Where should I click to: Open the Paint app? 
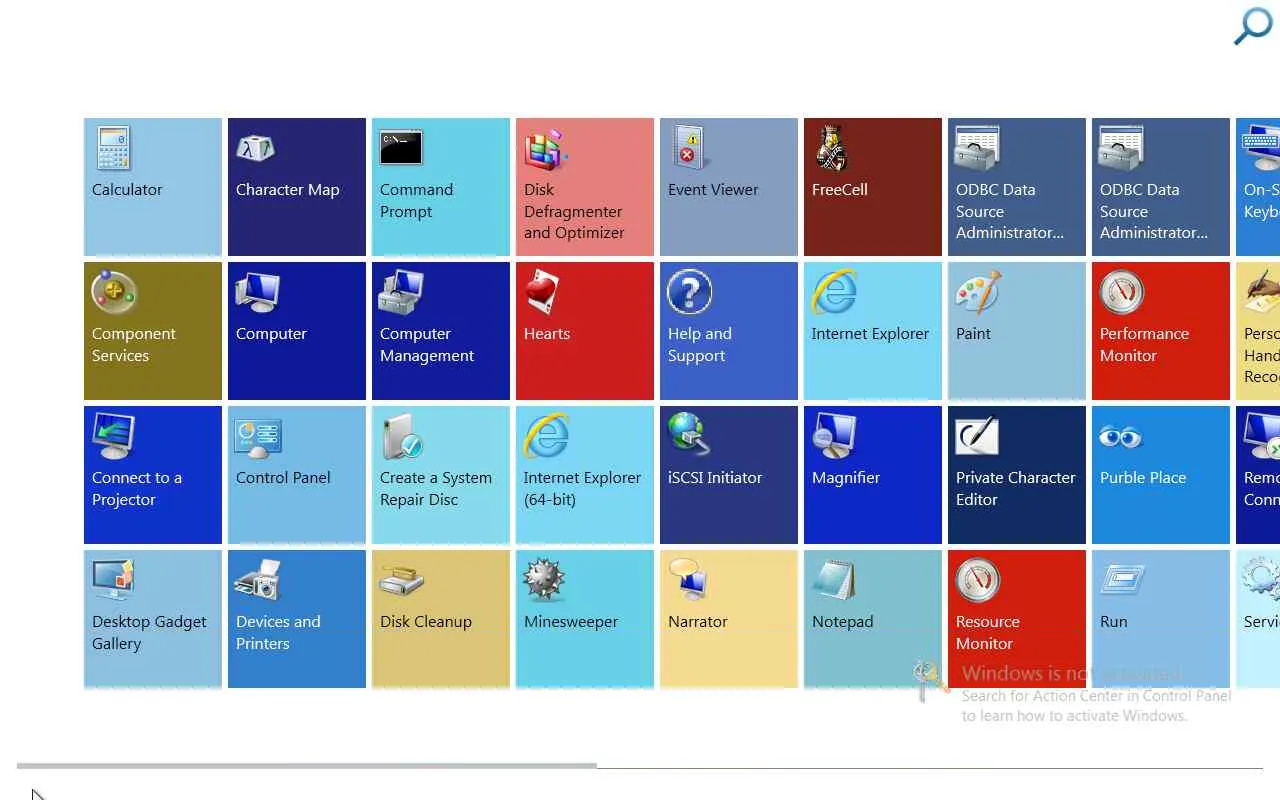tap(1017, 331)
